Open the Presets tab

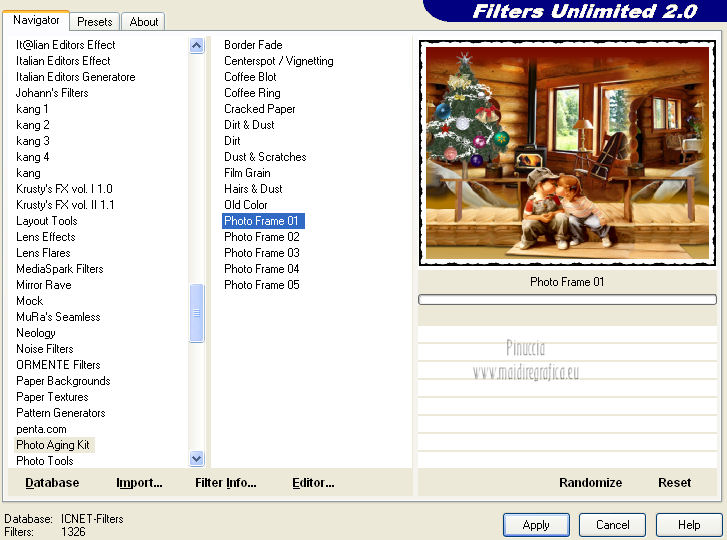[95, 22]
